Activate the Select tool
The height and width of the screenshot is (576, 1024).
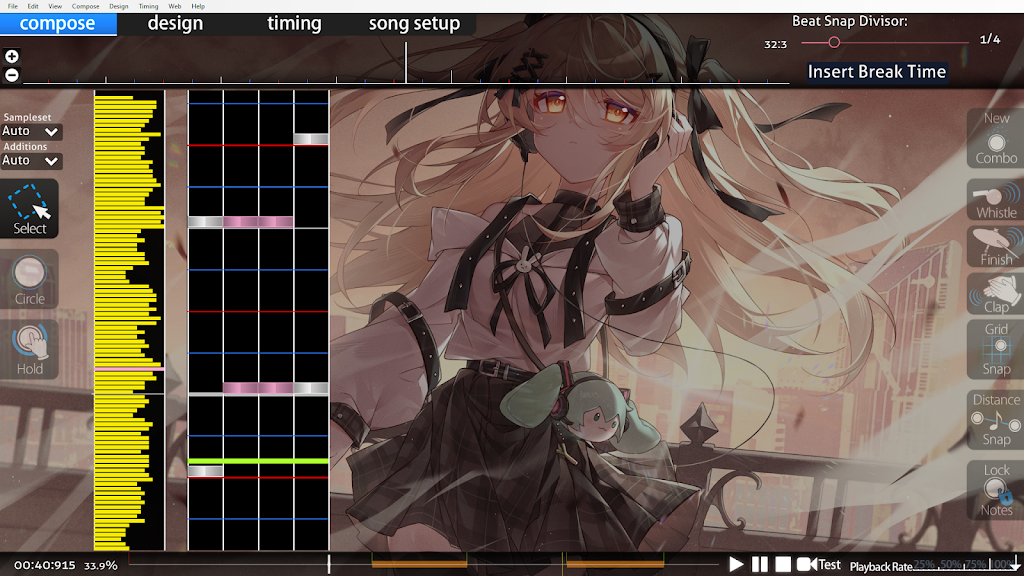pyautogui.click(x=30, y=208)
